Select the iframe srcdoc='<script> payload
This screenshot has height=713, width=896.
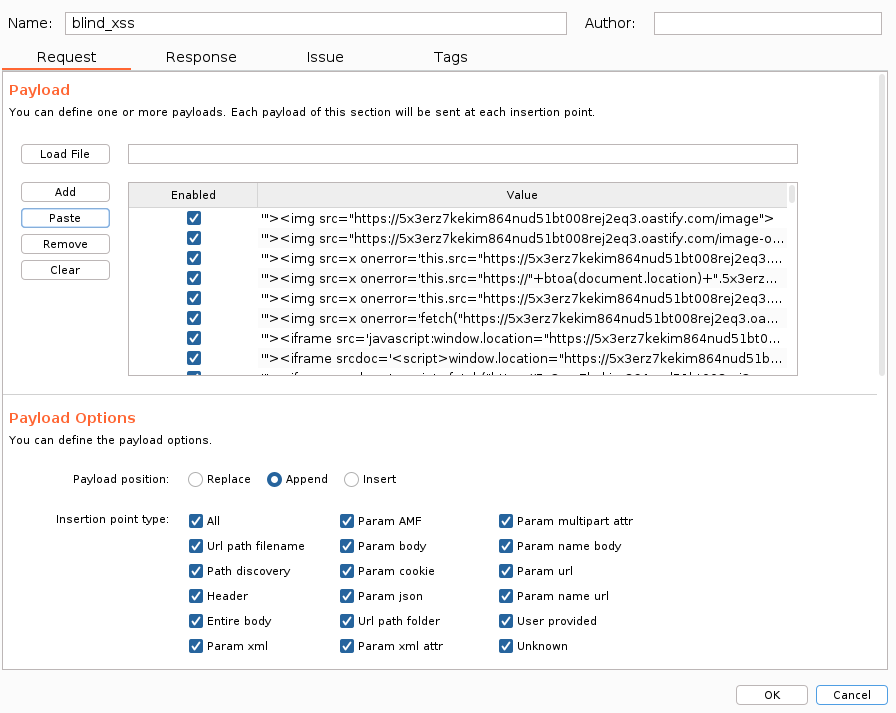pos(522,358)
